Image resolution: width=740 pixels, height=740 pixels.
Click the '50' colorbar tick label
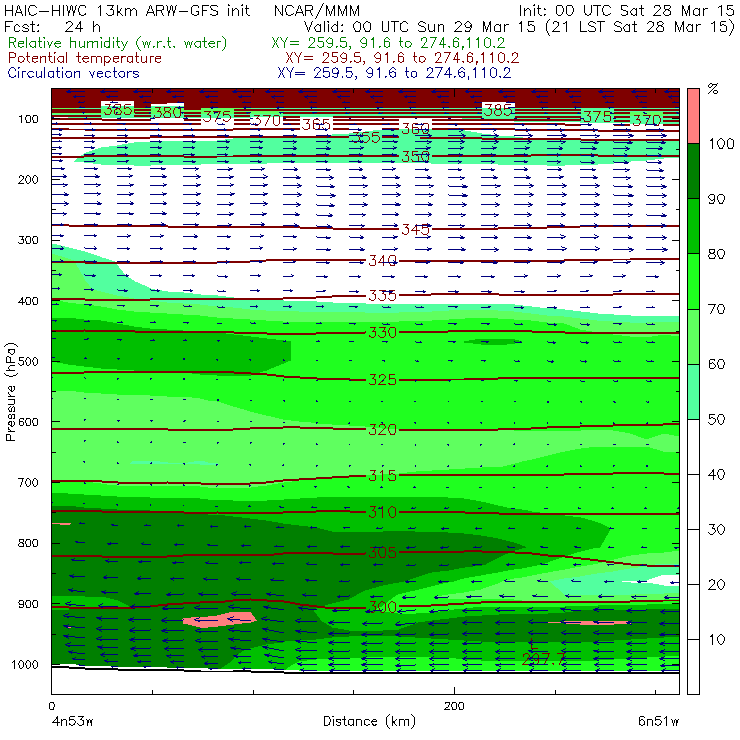(716, 420)
